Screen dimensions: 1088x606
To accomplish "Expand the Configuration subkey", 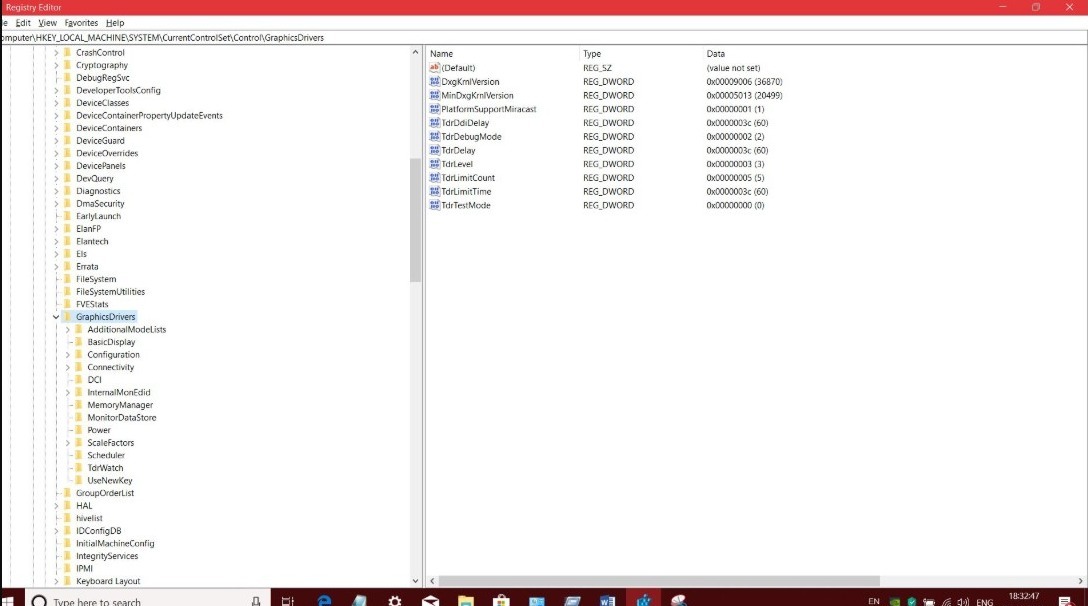I will point(68,355).
